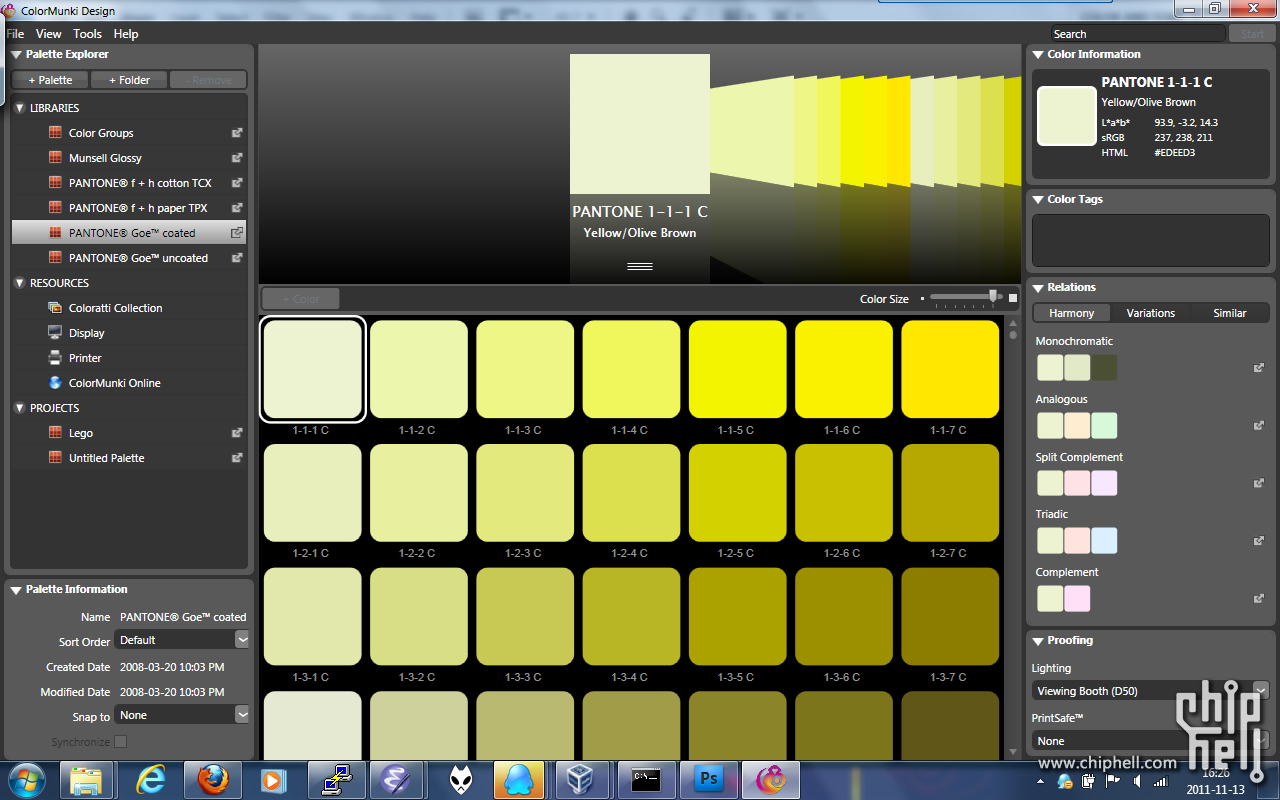Open Complement harmony pop-out icon
This screenshot has height=800, width=1280.
(1259, 598)
